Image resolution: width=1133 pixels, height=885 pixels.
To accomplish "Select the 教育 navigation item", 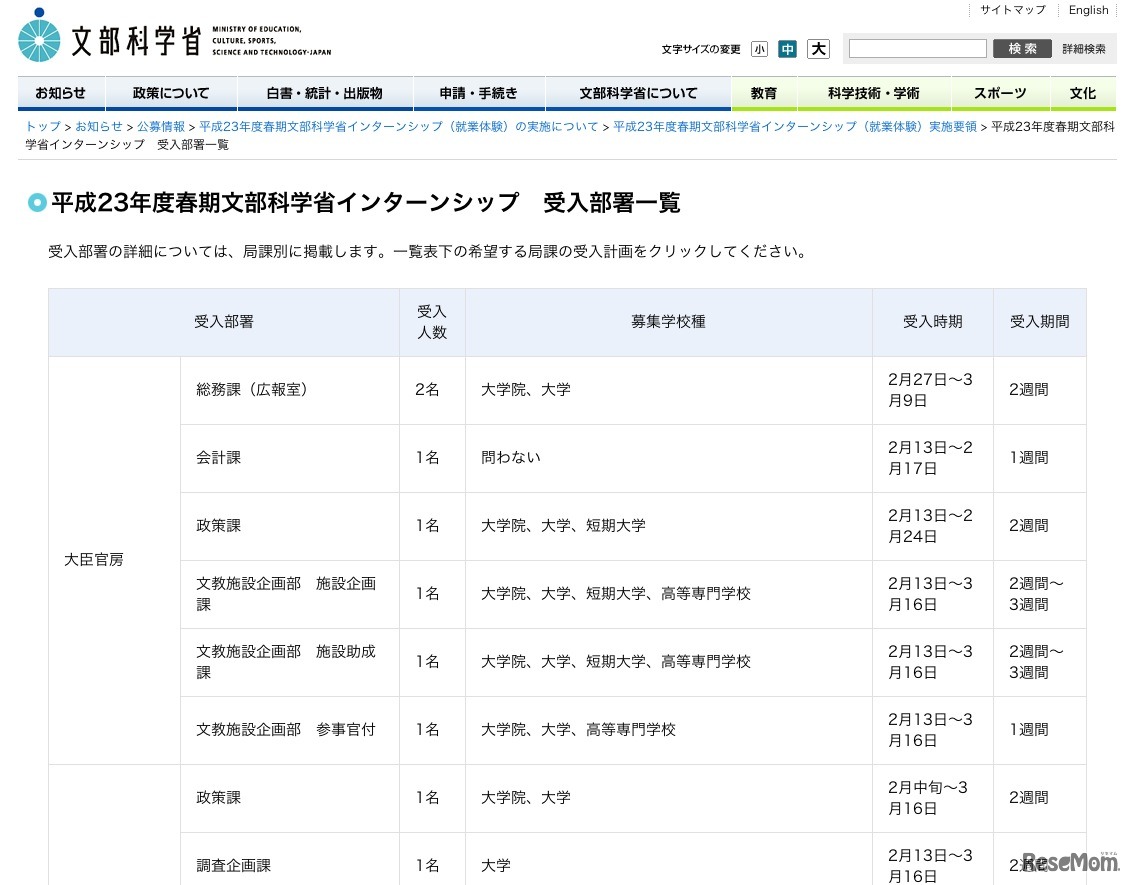I will [x=763, y=92].
